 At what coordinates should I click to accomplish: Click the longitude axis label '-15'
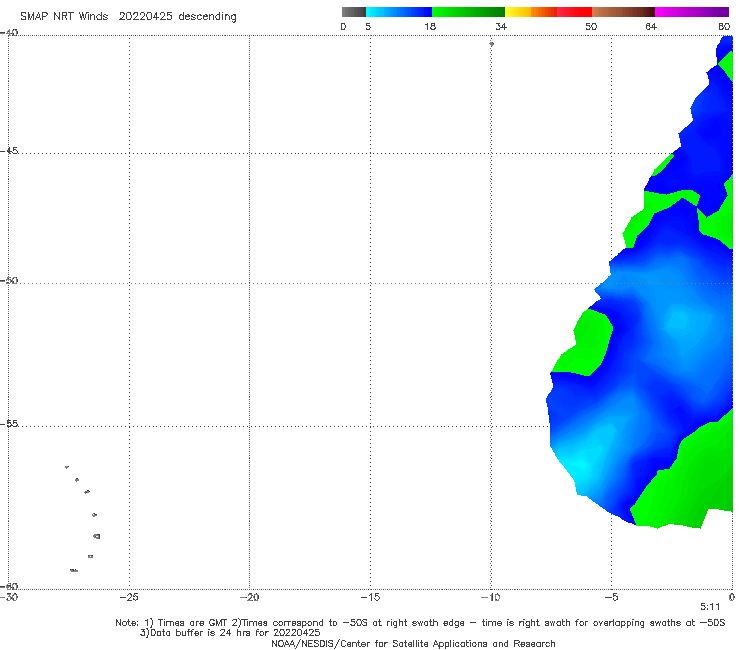pyautogui.click(x=370, y=597)
